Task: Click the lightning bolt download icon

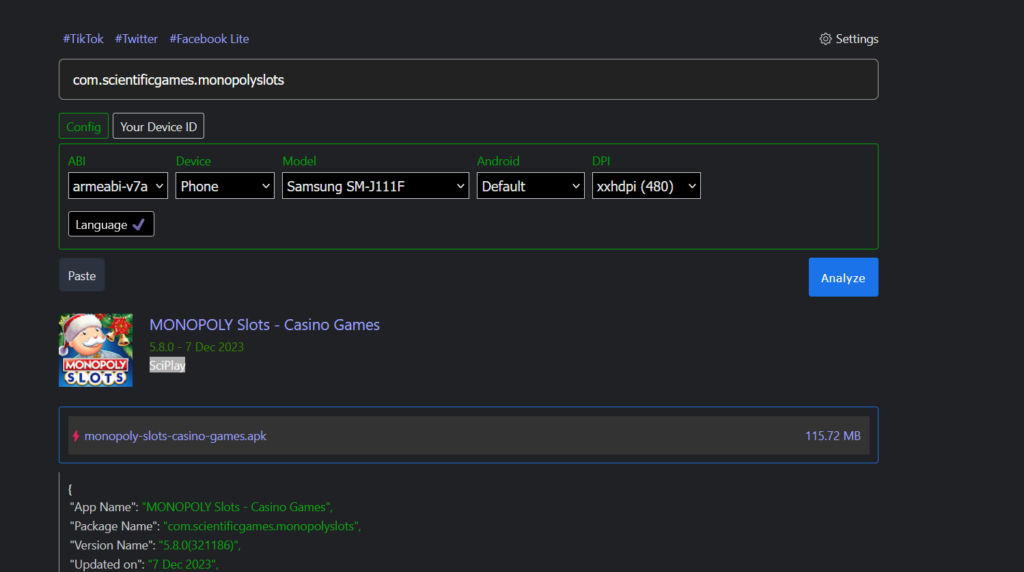Action: pos(76,436)
